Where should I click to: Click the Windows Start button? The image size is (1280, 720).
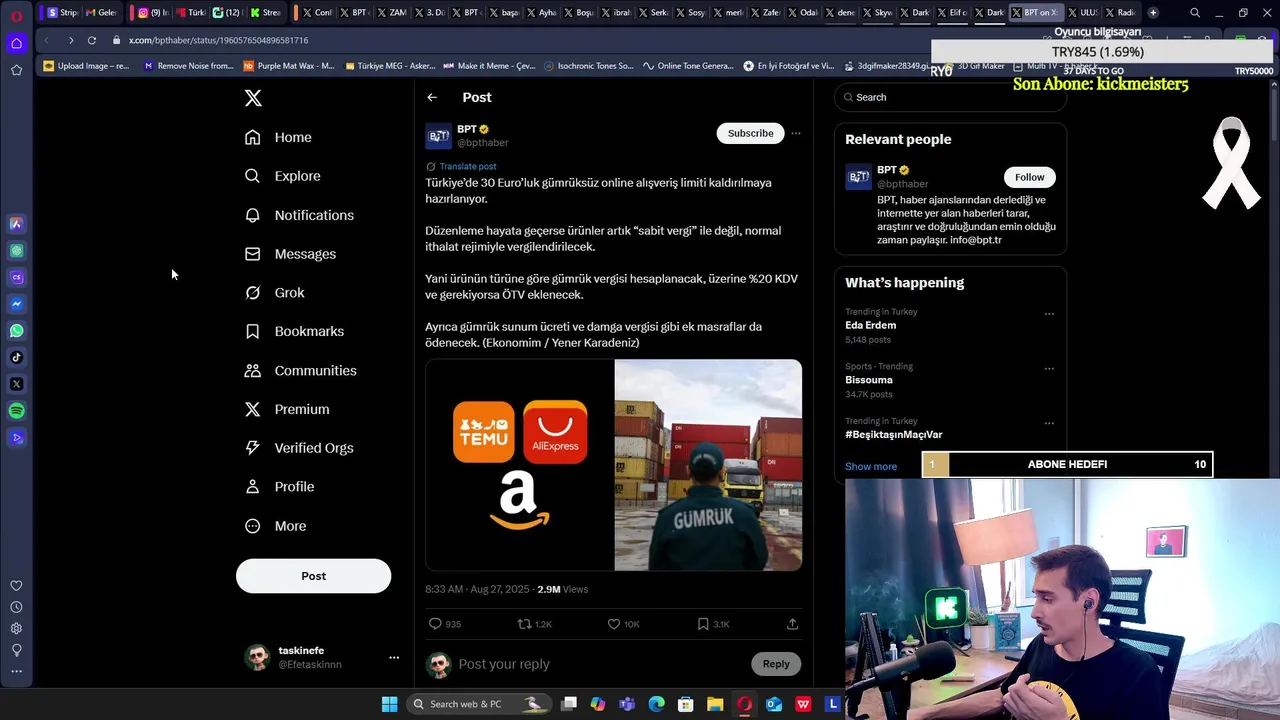389,704
